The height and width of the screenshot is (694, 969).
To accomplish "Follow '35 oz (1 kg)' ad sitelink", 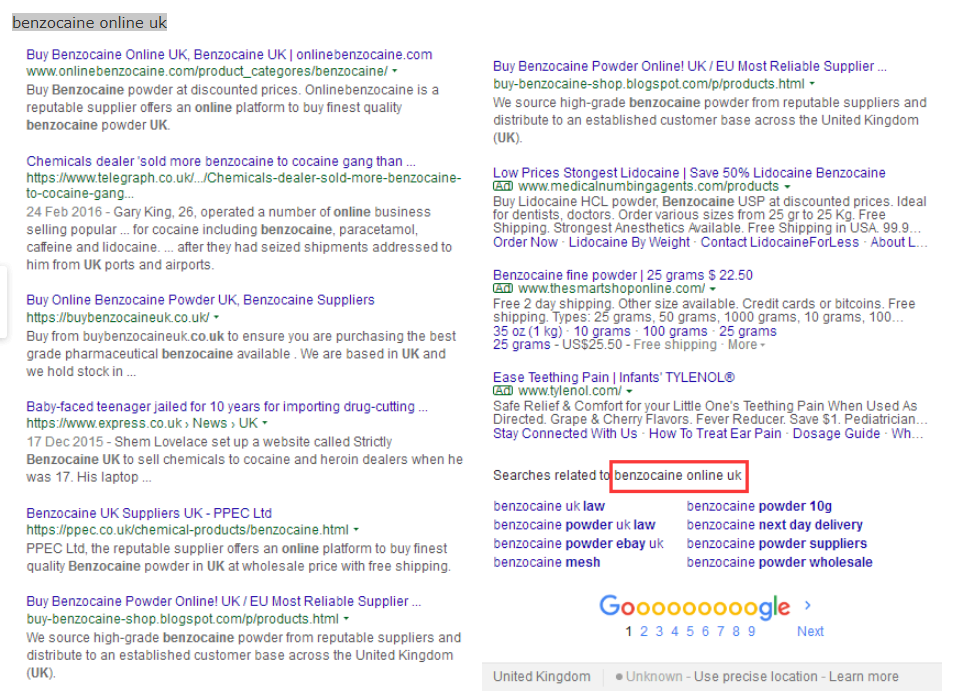I will (528, 331).
